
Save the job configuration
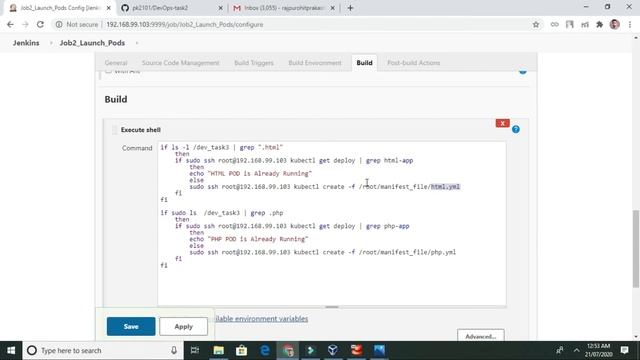pyautogui.click(x=131, y=327)
